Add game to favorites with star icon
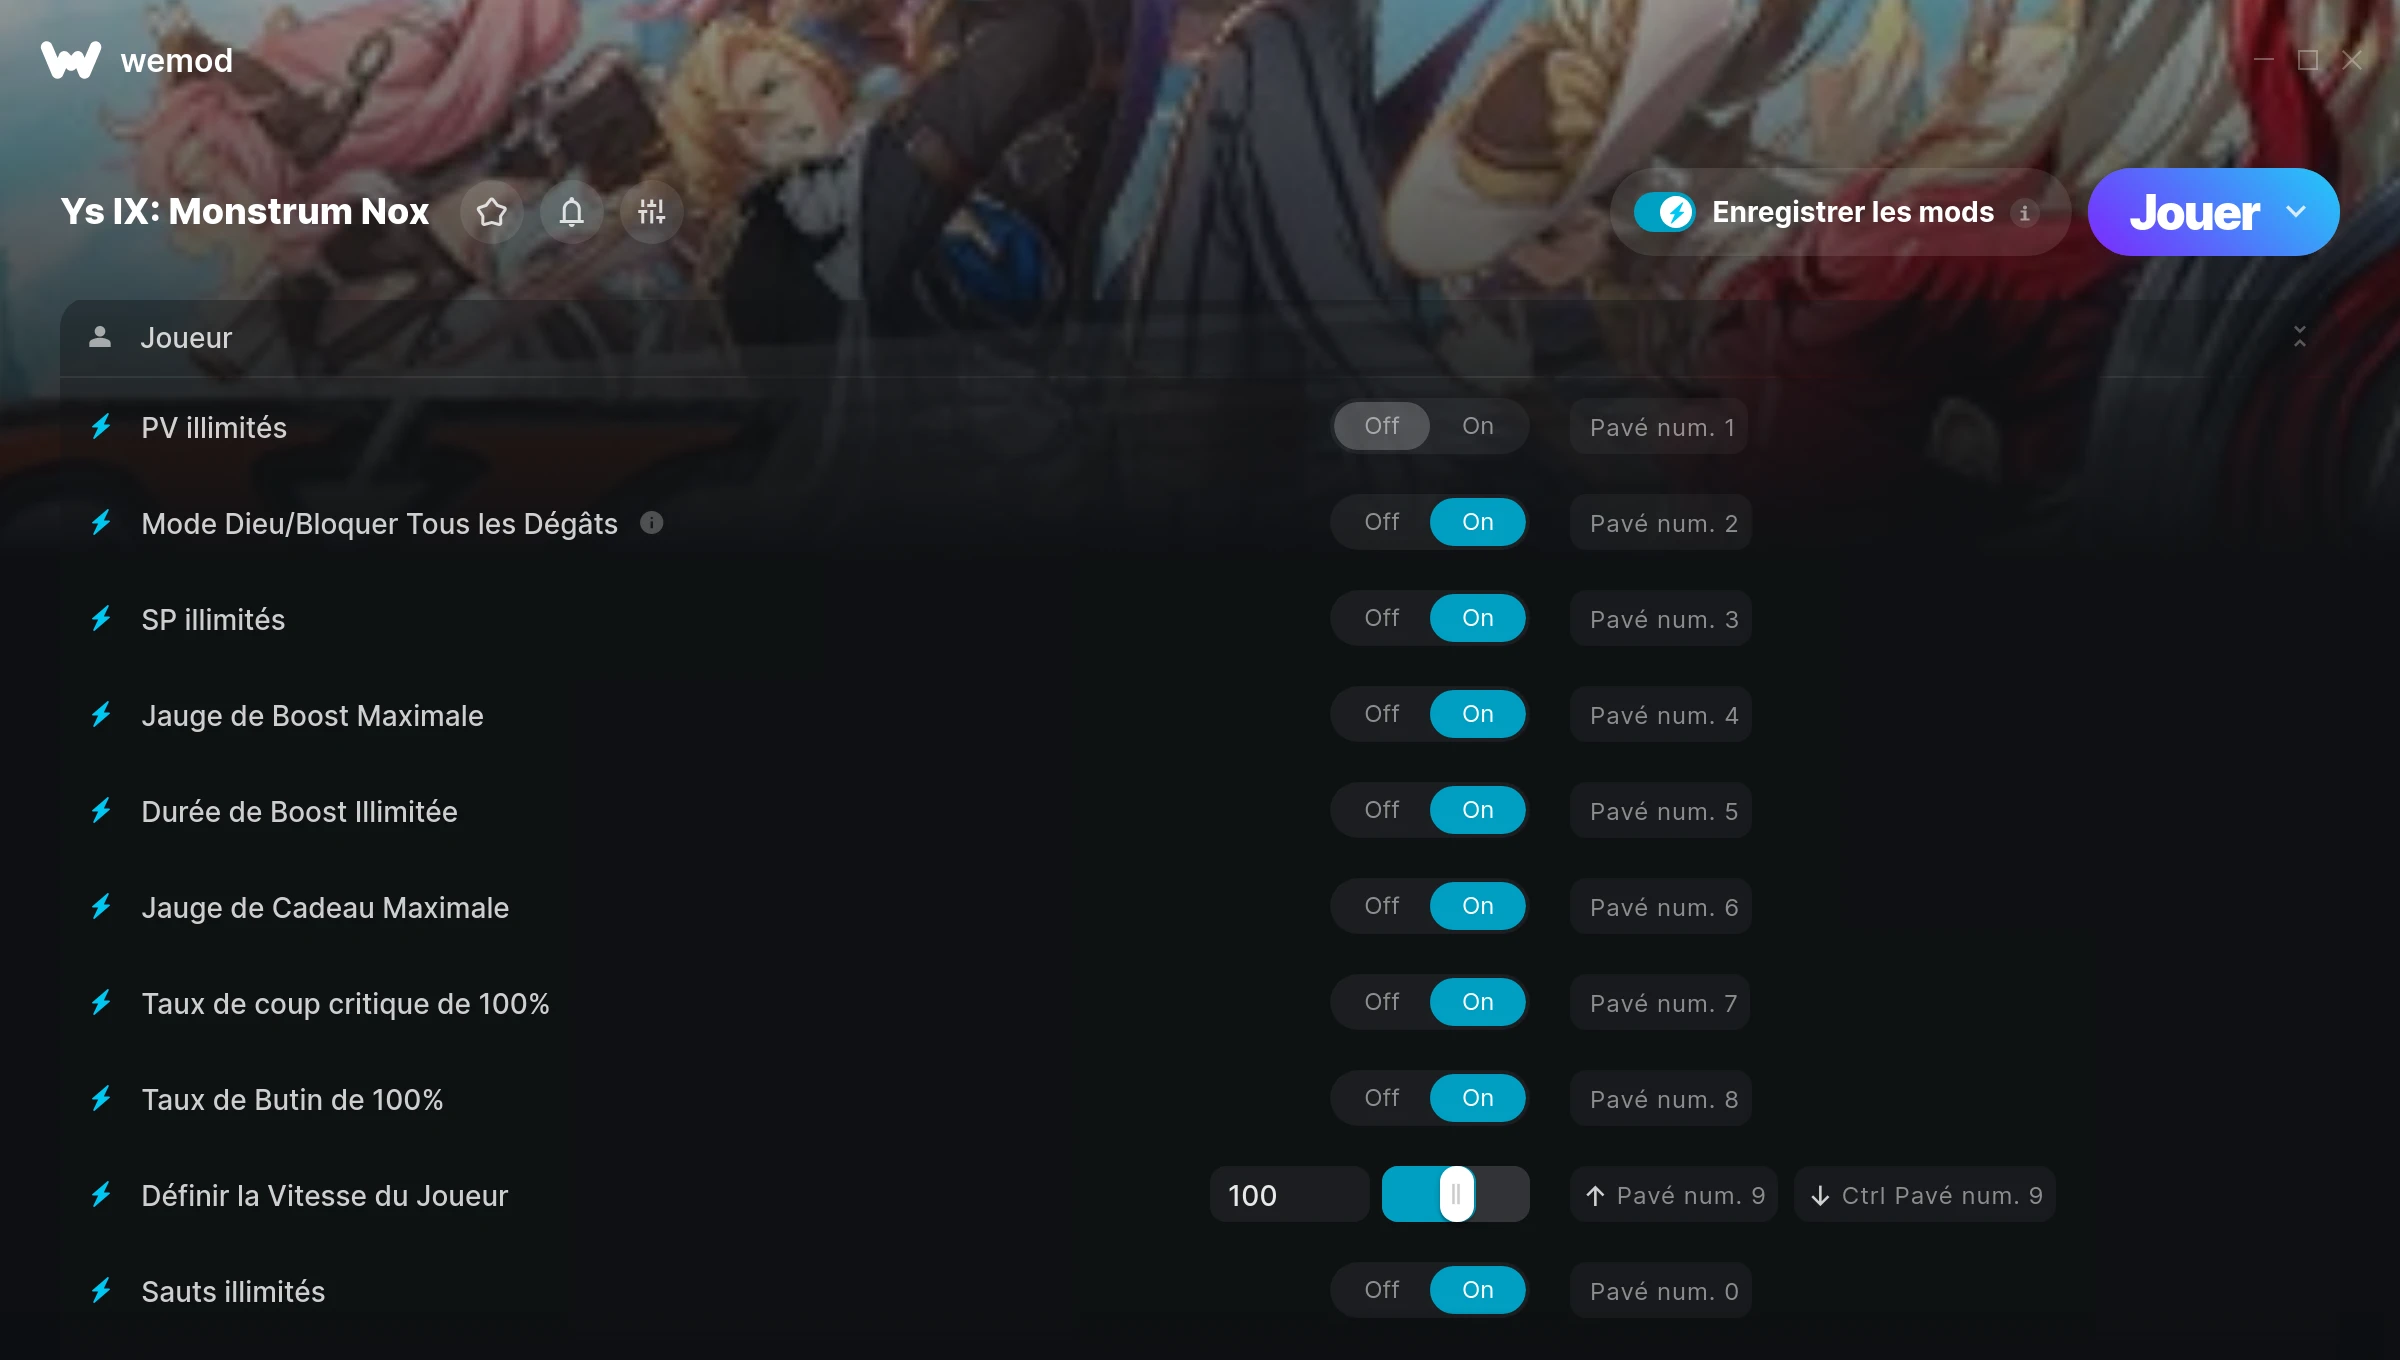Screen dimensions: 2400x1360 point(492,212)
